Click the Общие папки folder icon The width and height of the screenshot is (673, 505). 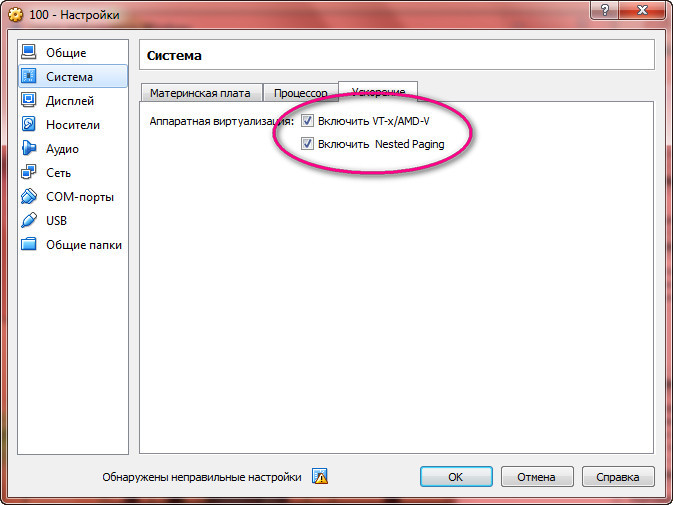point(29,244)
